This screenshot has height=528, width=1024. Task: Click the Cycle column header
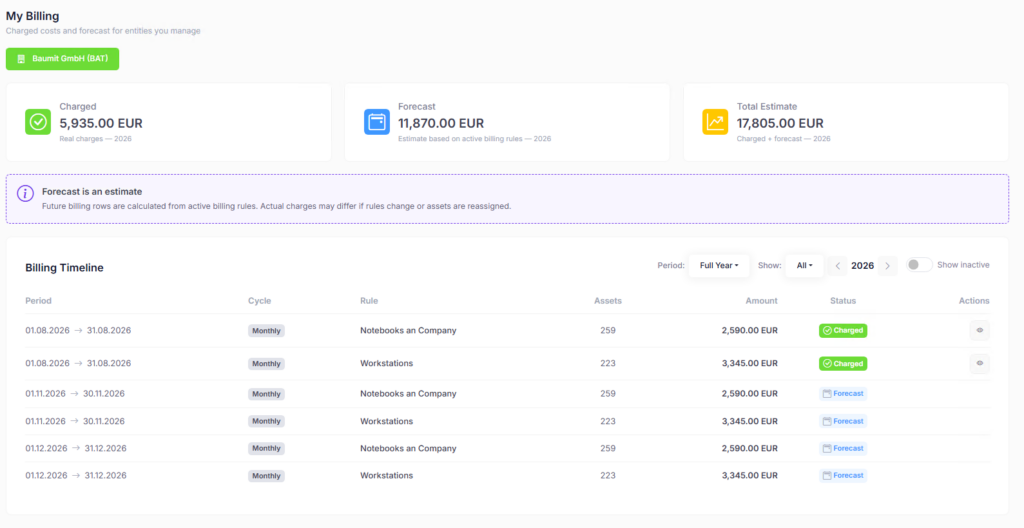(x=259, y=301)
